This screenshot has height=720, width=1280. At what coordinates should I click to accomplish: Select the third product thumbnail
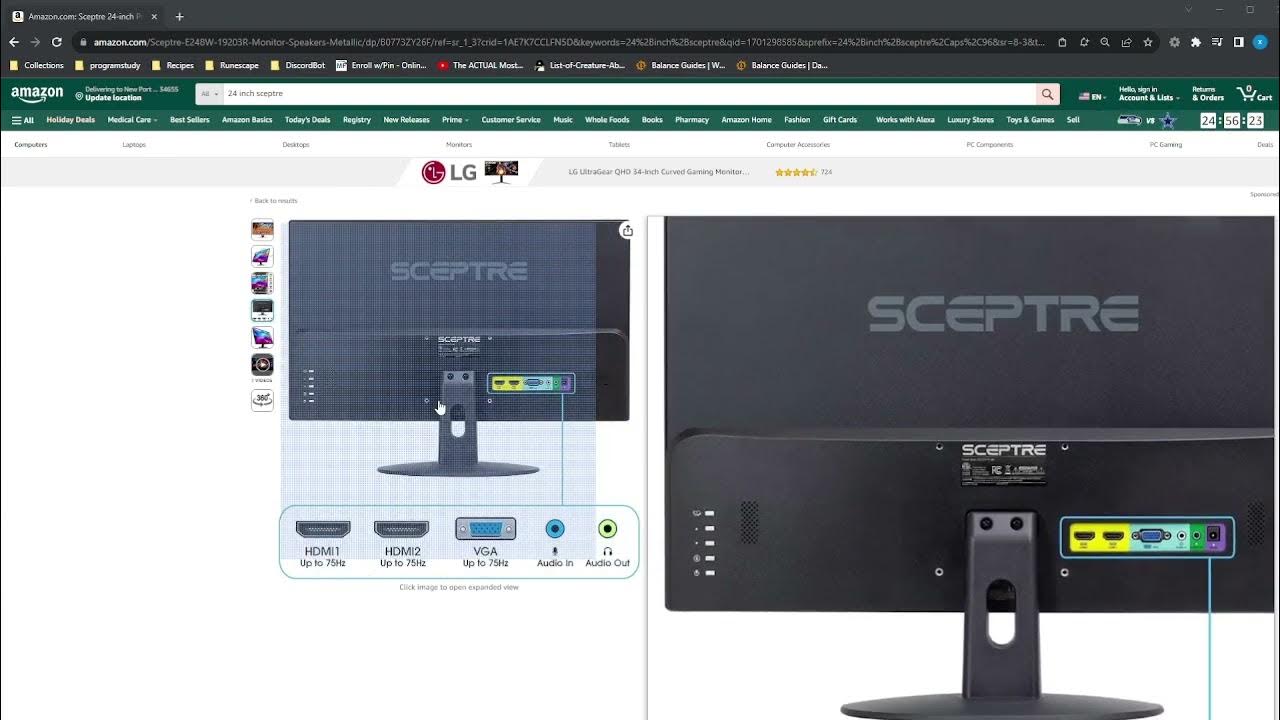[262, 283]
